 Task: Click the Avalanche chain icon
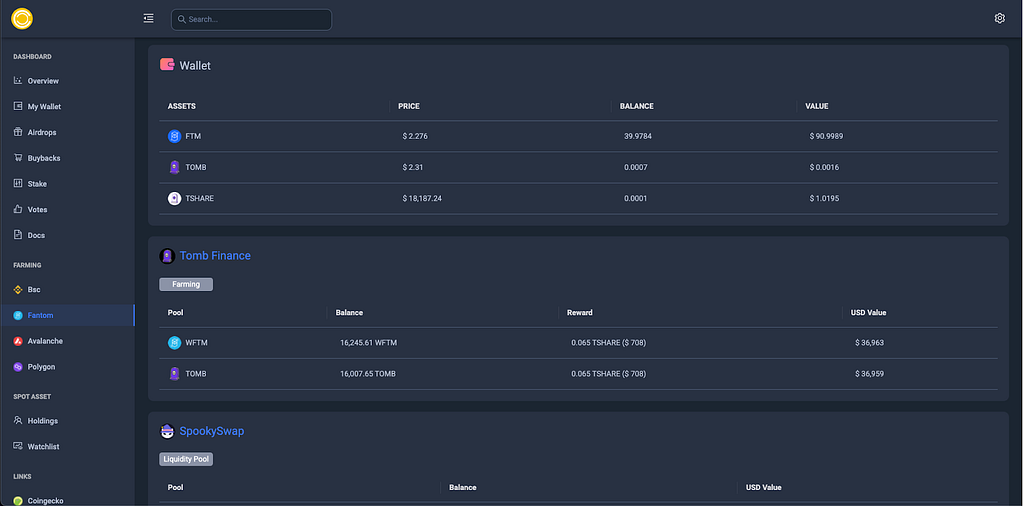pyautogui.click(x=18, y=341)
